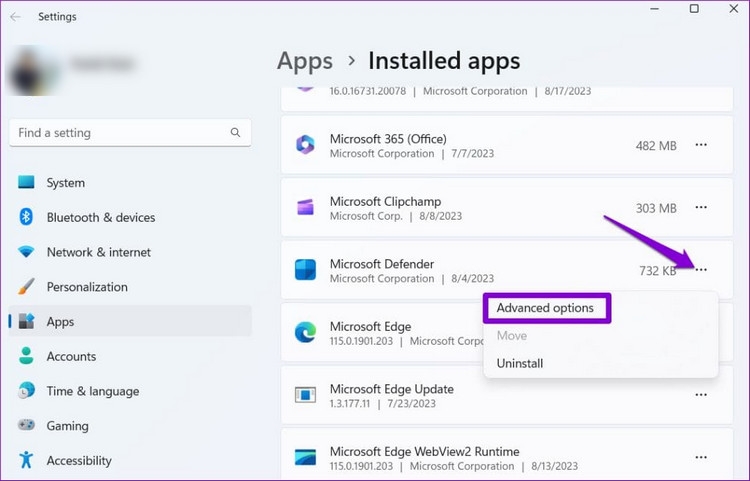Viewport: 750px width, 481px height.
Task: Click the System monitor icon
Action: click(x=26, y=182)
